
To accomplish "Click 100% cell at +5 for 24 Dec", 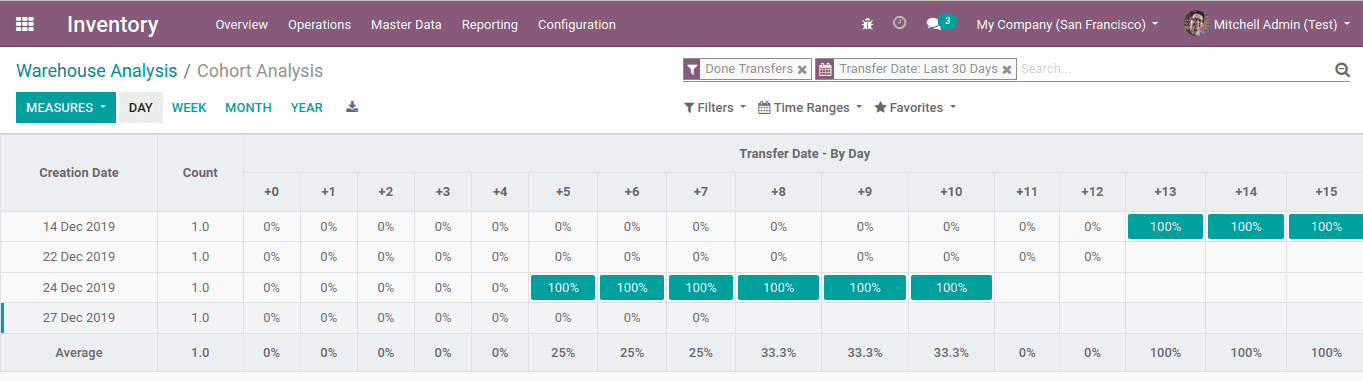I will coord(563,288).
